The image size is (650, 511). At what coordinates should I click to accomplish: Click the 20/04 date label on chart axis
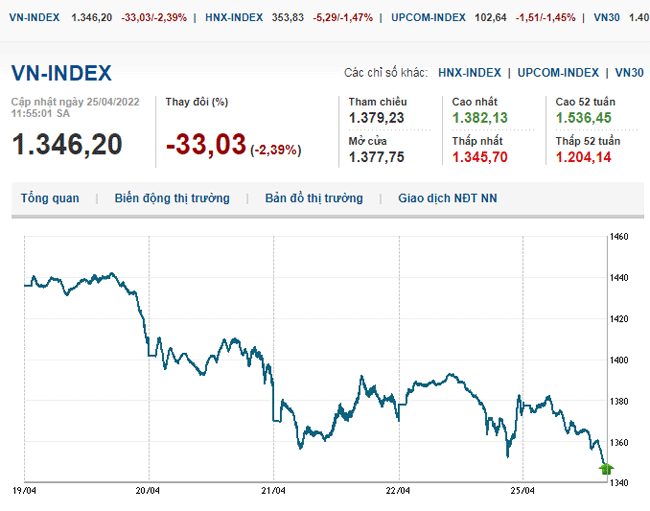(148, 491)
